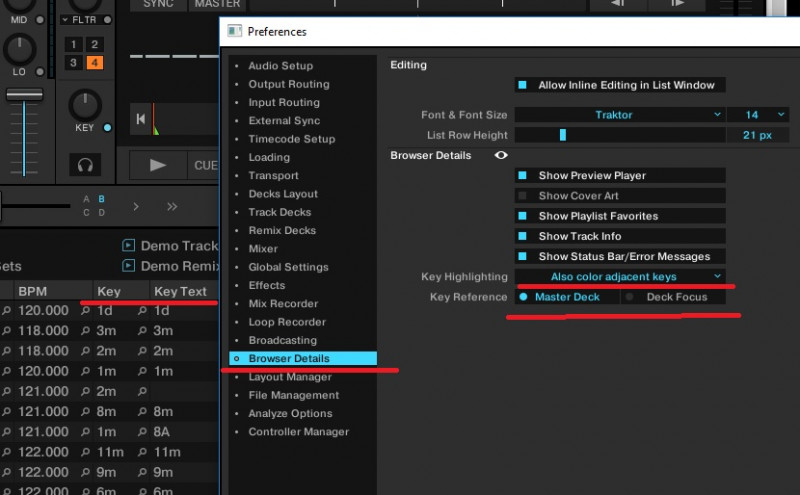This screenshot has height=495, width=800.
Task: Select FX unit 3 assign button
Action: [73, 63]
